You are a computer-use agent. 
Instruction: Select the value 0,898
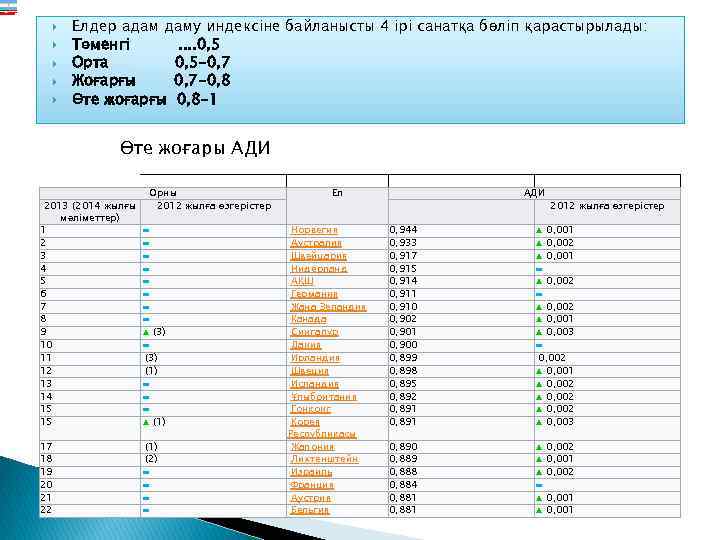click(x=403, y=370)
